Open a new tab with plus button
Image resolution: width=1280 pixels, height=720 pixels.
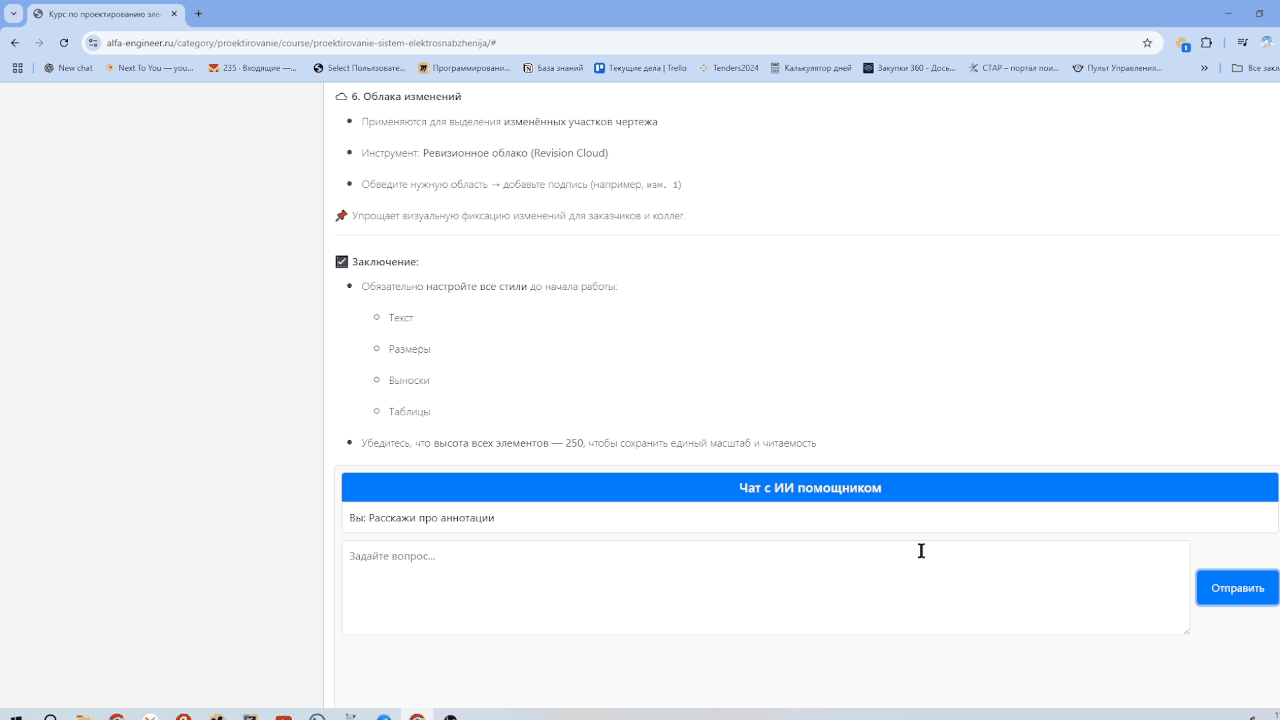[198, 14]
